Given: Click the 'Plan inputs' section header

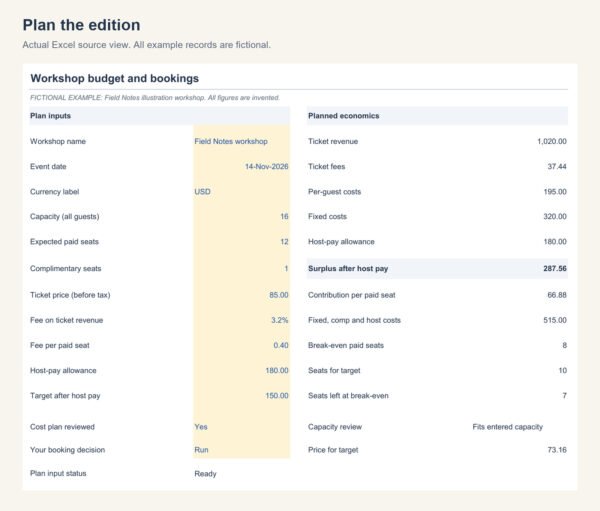Looking at the screenshot, I should pos(160,116).
